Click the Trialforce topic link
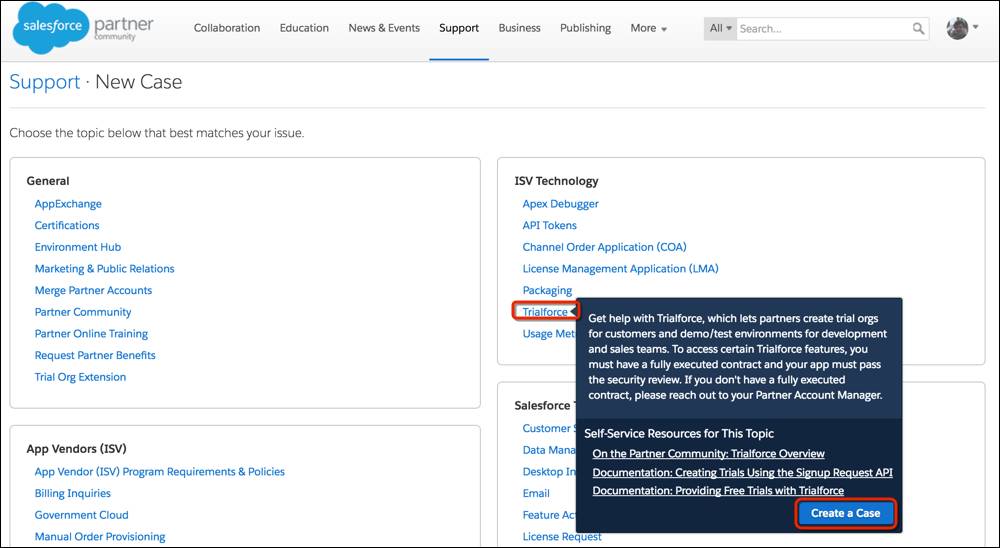 [545, 312]
